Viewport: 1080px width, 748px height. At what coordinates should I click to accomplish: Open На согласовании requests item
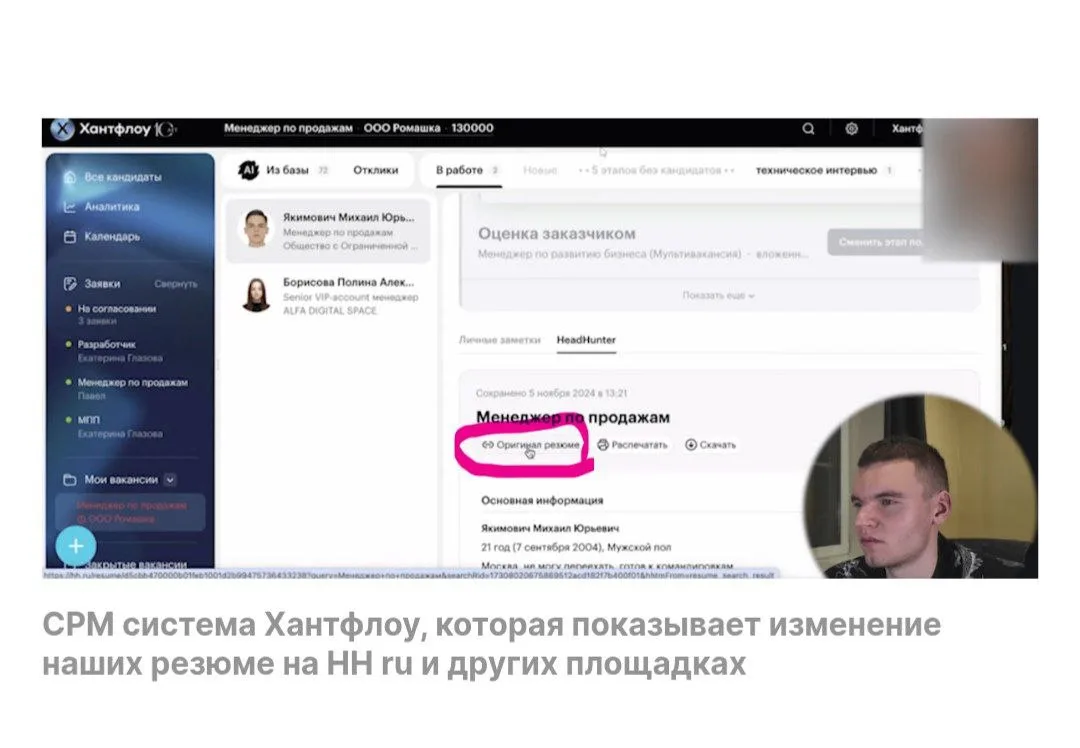point(116,314)
